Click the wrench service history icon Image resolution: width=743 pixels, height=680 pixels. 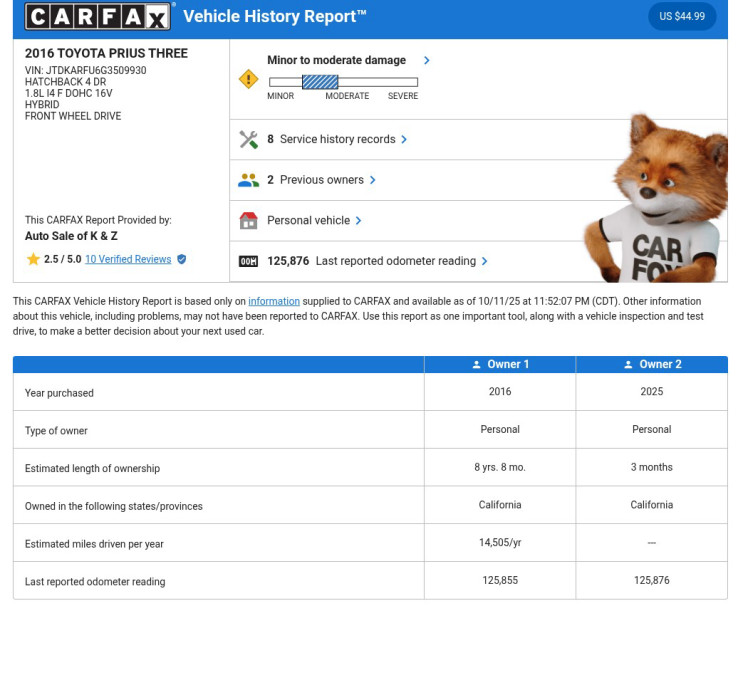[x=248, y=140]
